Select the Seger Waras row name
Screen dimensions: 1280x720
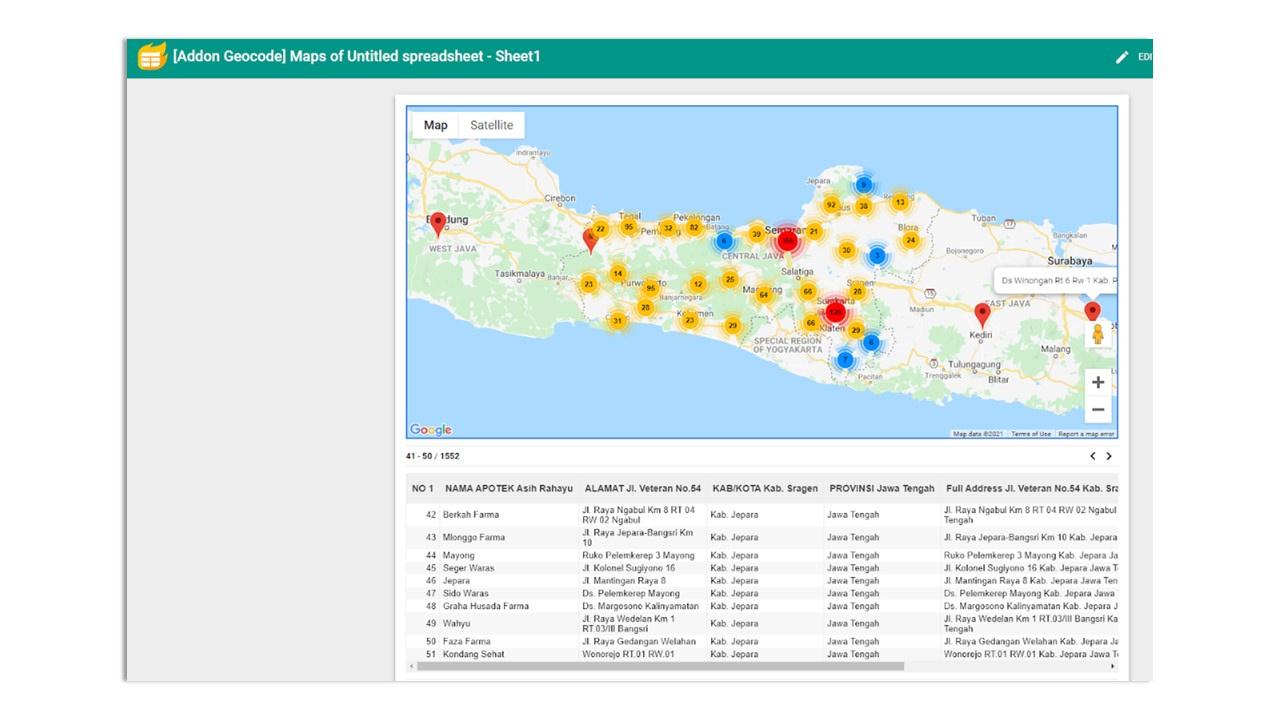tap(469, 568)
